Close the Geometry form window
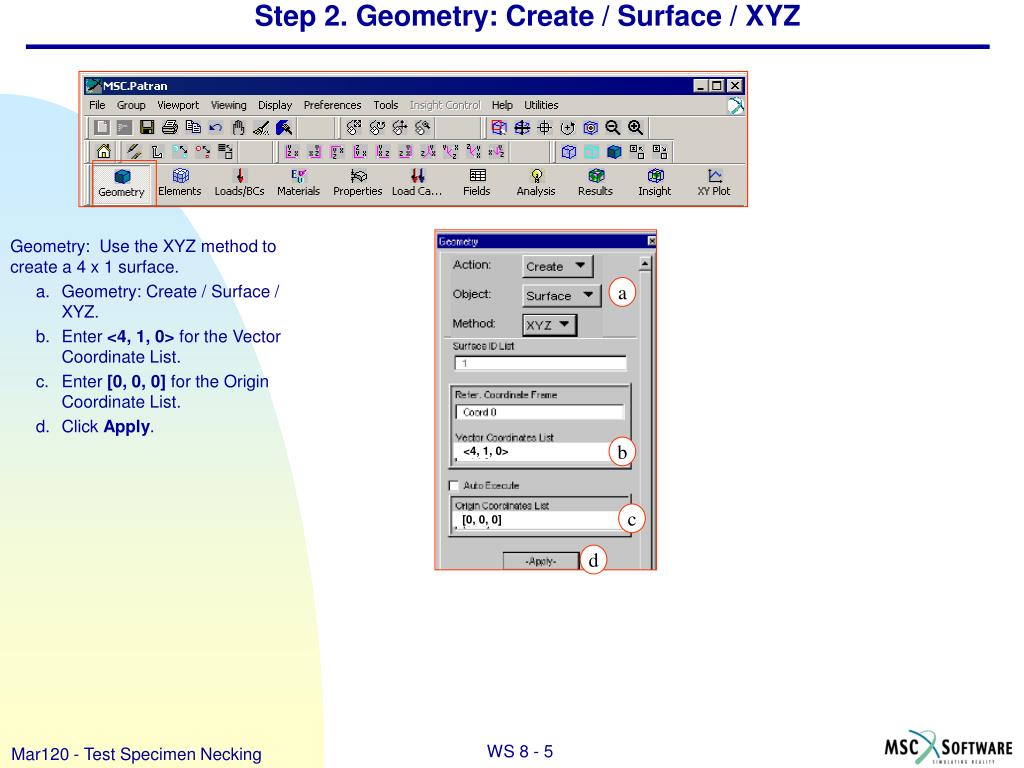The image size is (1024, 768). click(651, 241)
